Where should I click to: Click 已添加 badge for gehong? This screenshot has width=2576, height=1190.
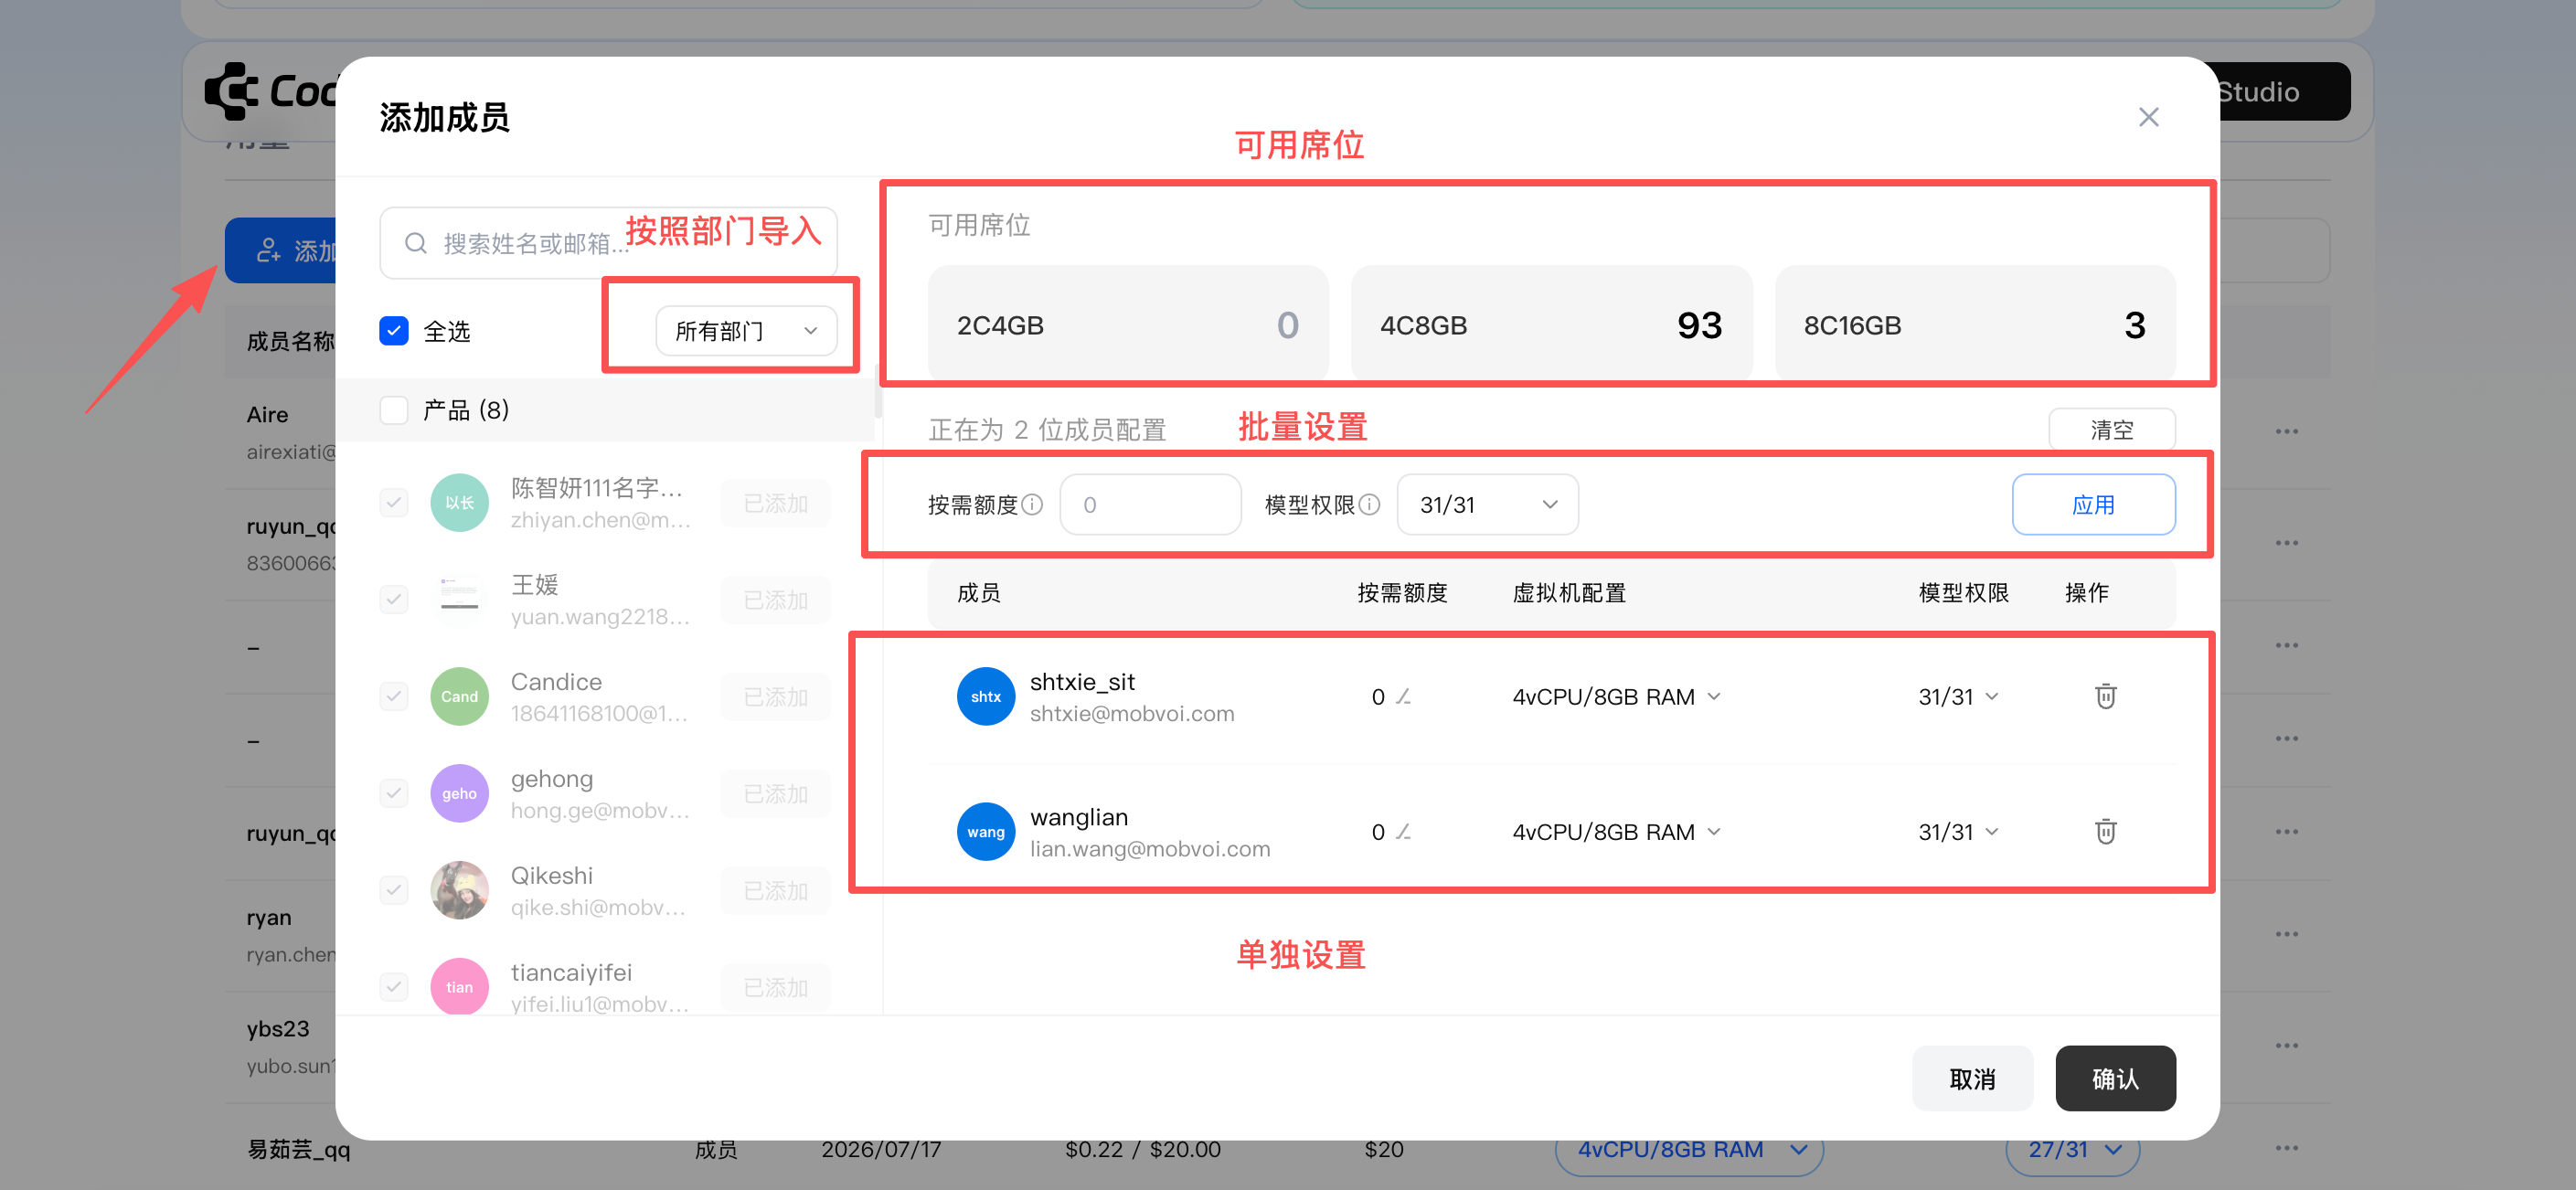[x=775, y=793]
